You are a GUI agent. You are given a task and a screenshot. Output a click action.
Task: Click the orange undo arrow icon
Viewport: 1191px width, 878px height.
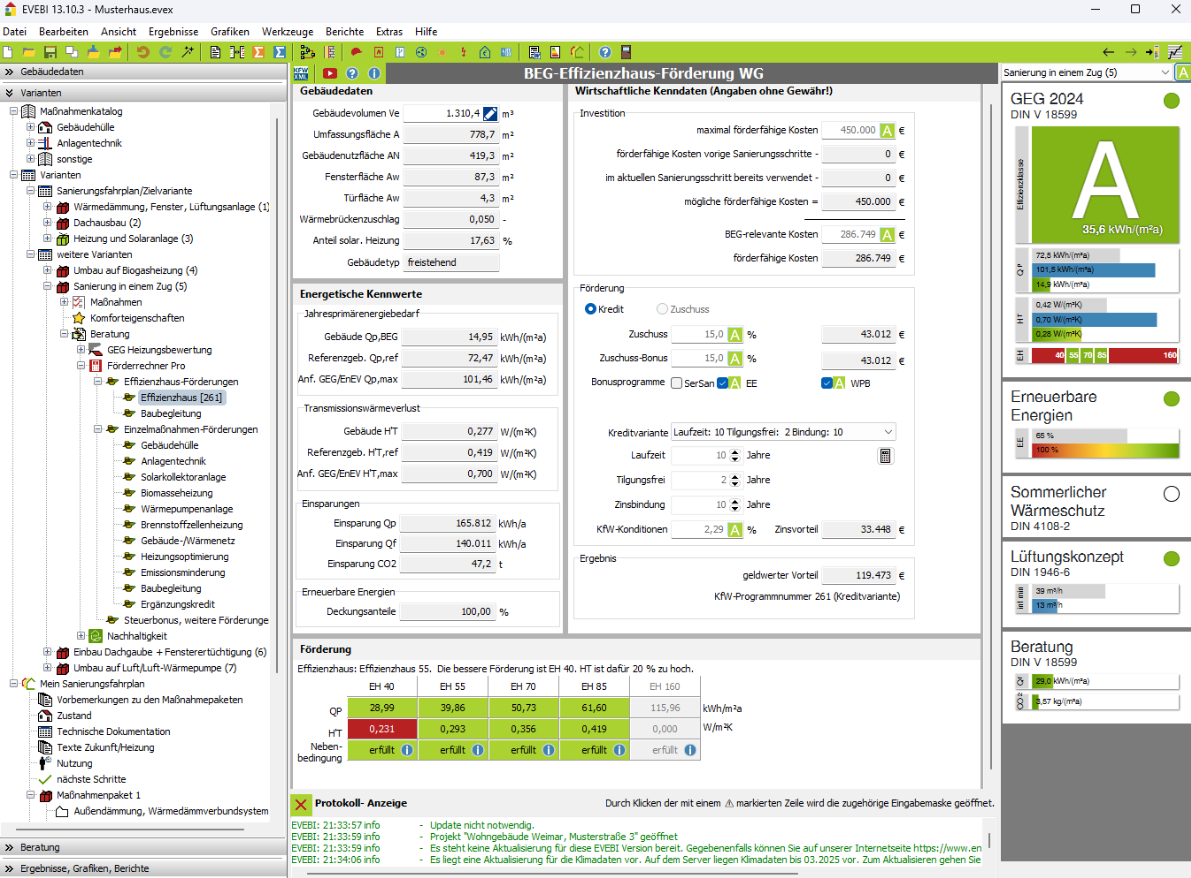coord(143,52)
